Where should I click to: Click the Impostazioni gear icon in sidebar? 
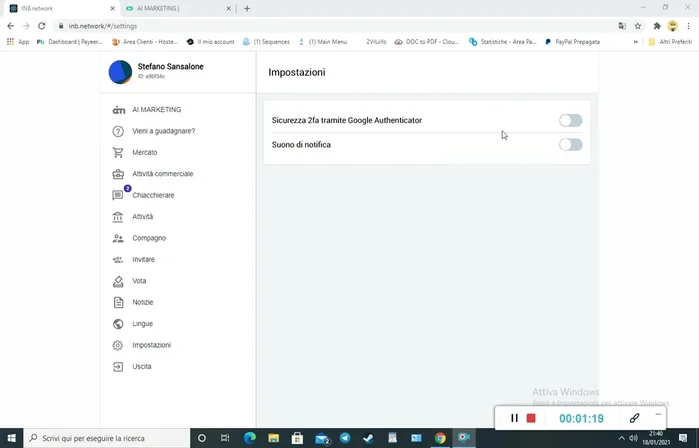click(118, 345)
